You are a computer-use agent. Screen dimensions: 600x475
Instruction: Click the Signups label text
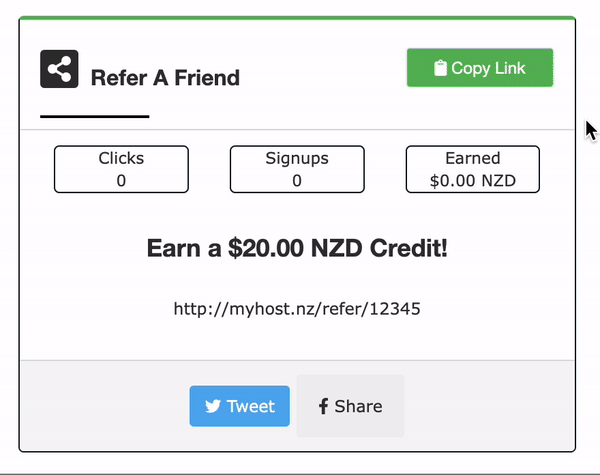pos(297,158)
